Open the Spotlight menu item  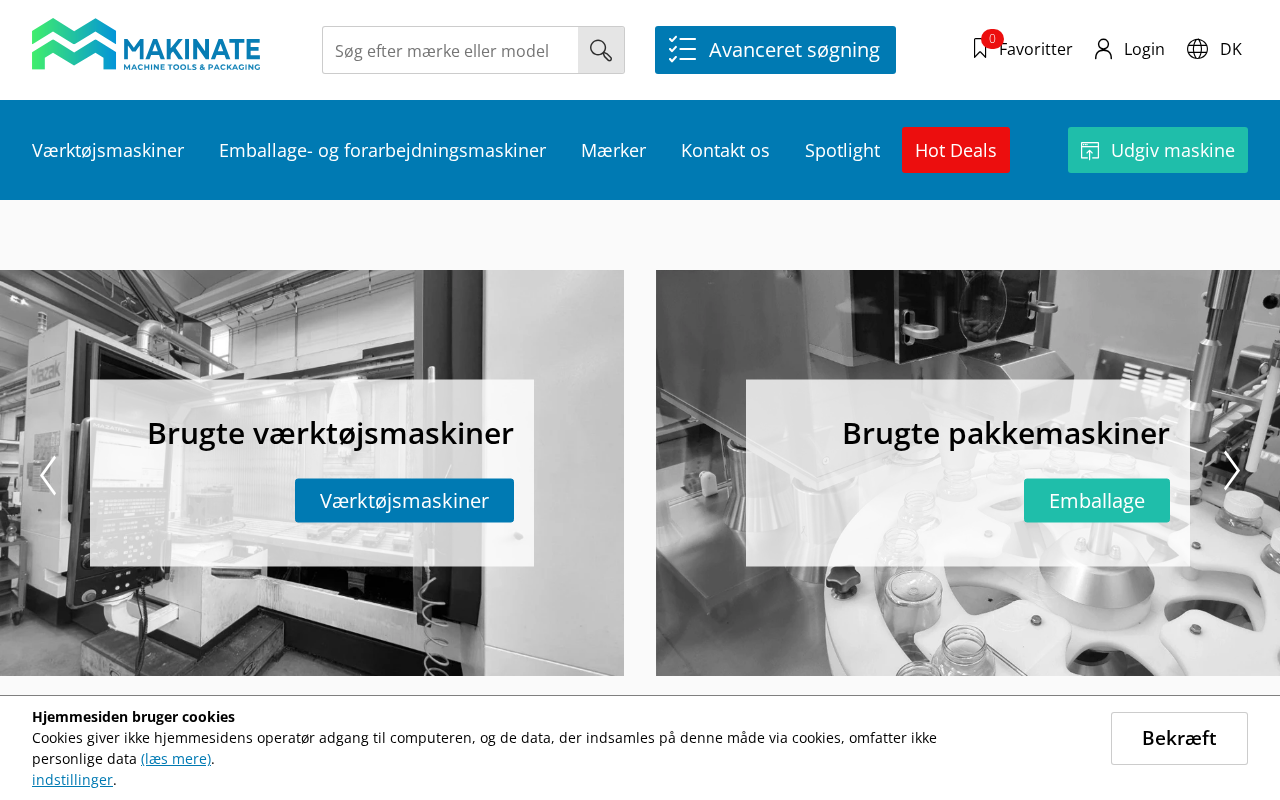[x=842, y=150]
